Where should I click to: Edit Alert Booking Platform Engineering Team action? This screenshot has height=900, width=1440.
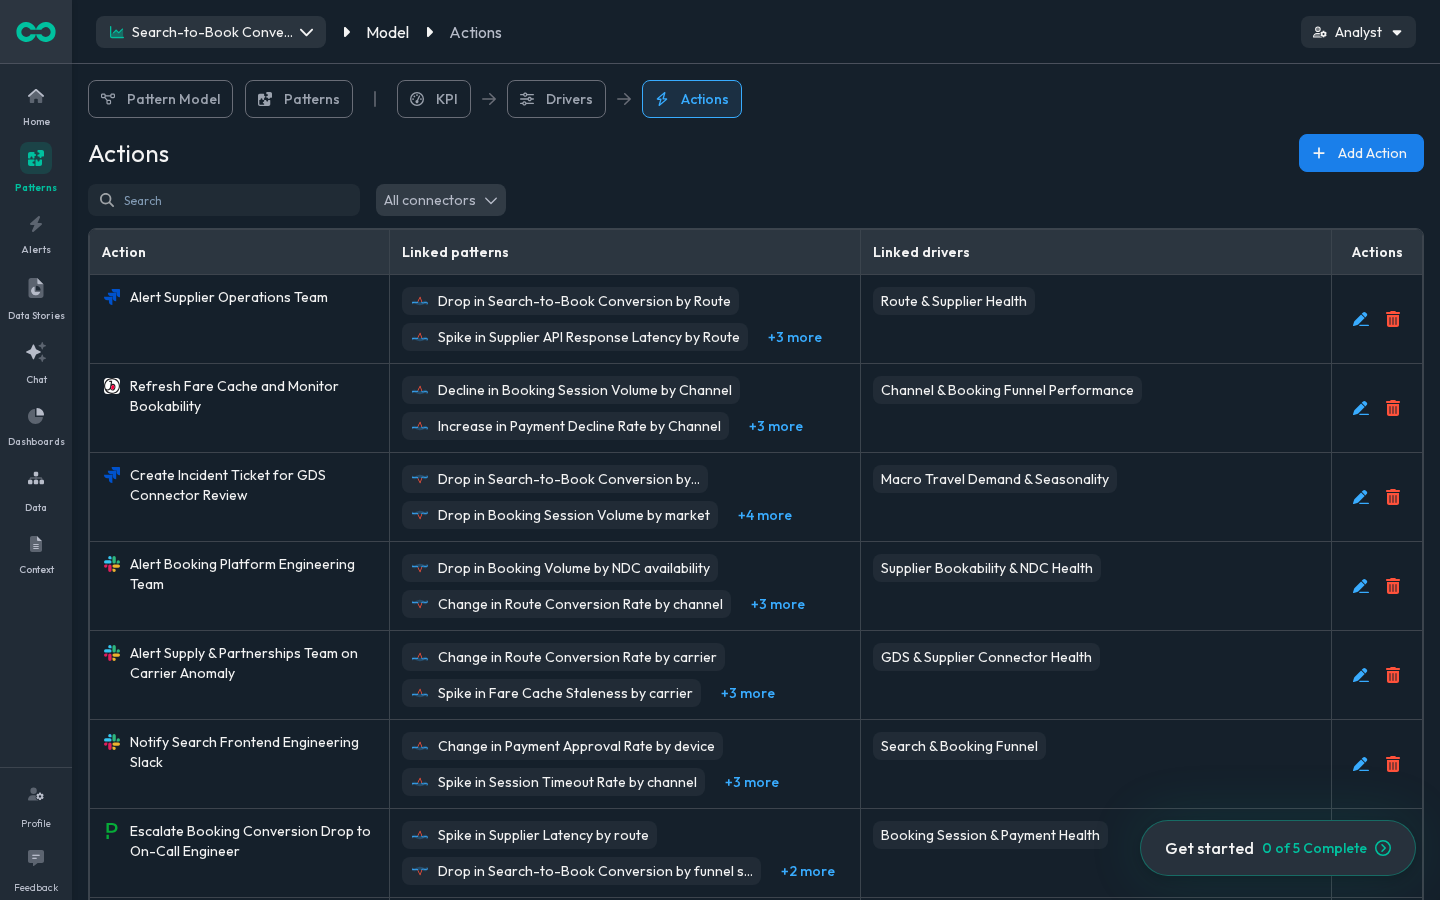point(1361,586)
